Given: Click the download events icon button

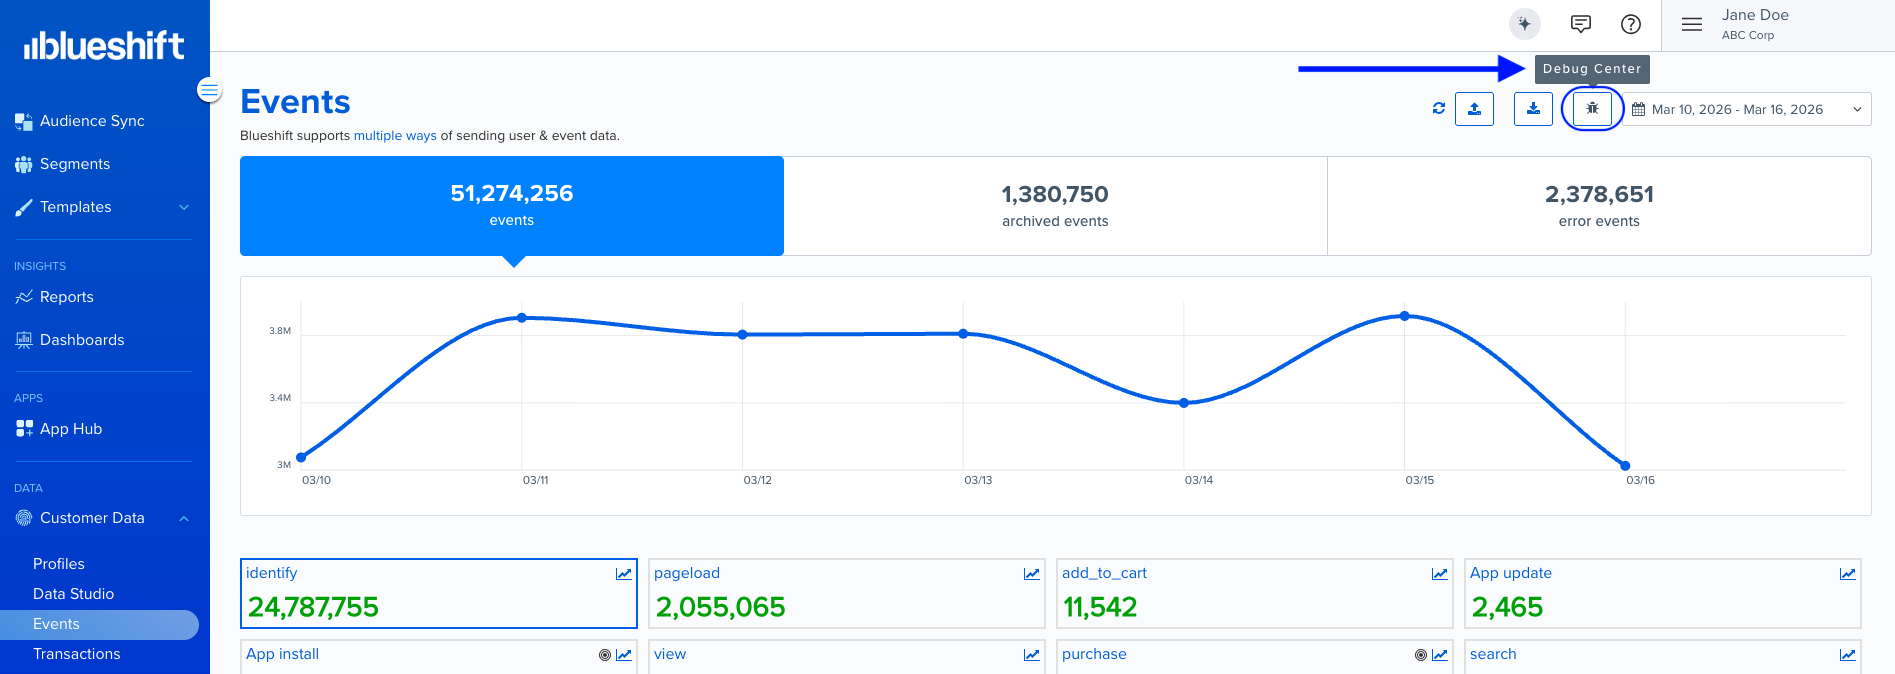Looking at the screenshot, I should click(x=1533, y=109).
